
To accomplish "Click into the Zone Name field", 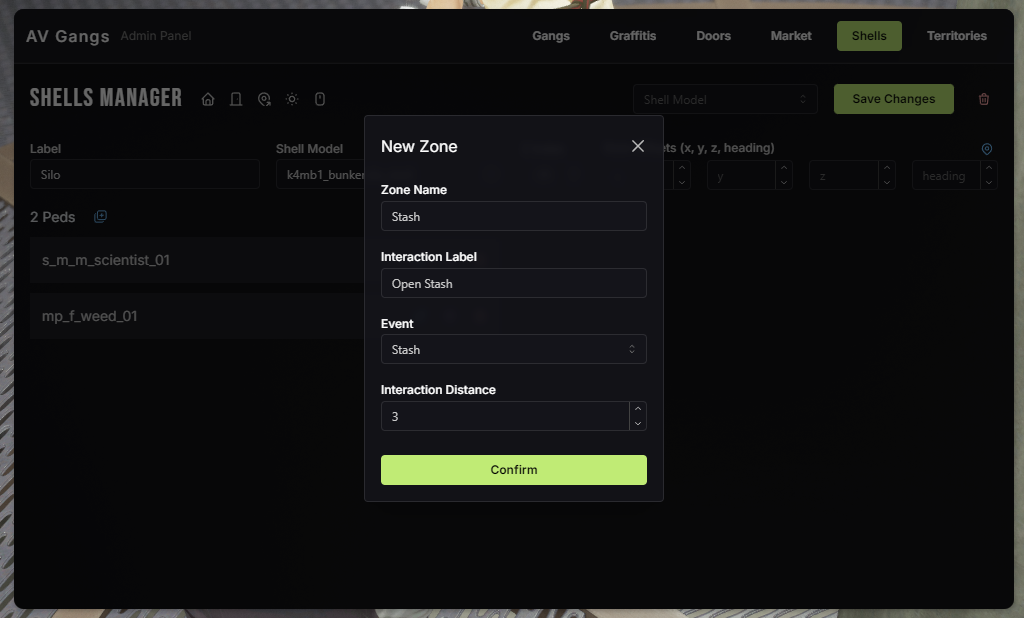I will (513, 217).
